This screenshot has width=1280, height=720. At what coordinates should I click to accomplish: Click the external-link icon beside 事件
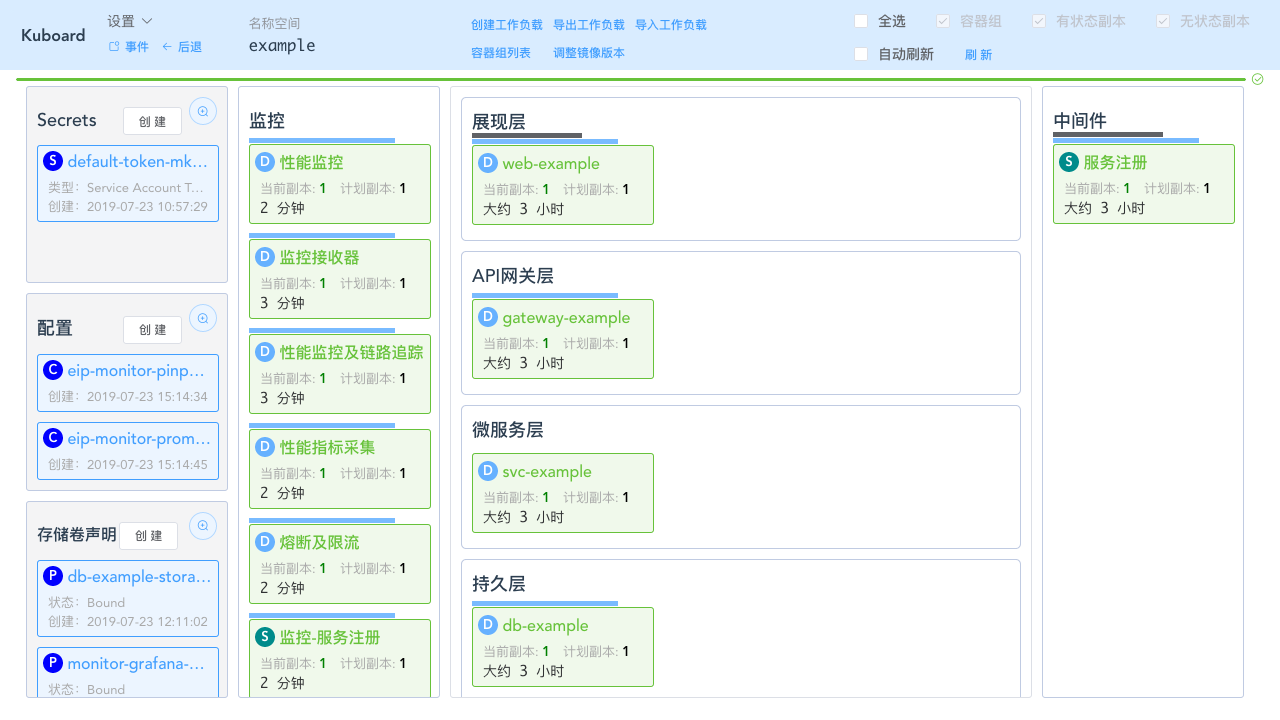pyautogui.click(x=113, y=46)
